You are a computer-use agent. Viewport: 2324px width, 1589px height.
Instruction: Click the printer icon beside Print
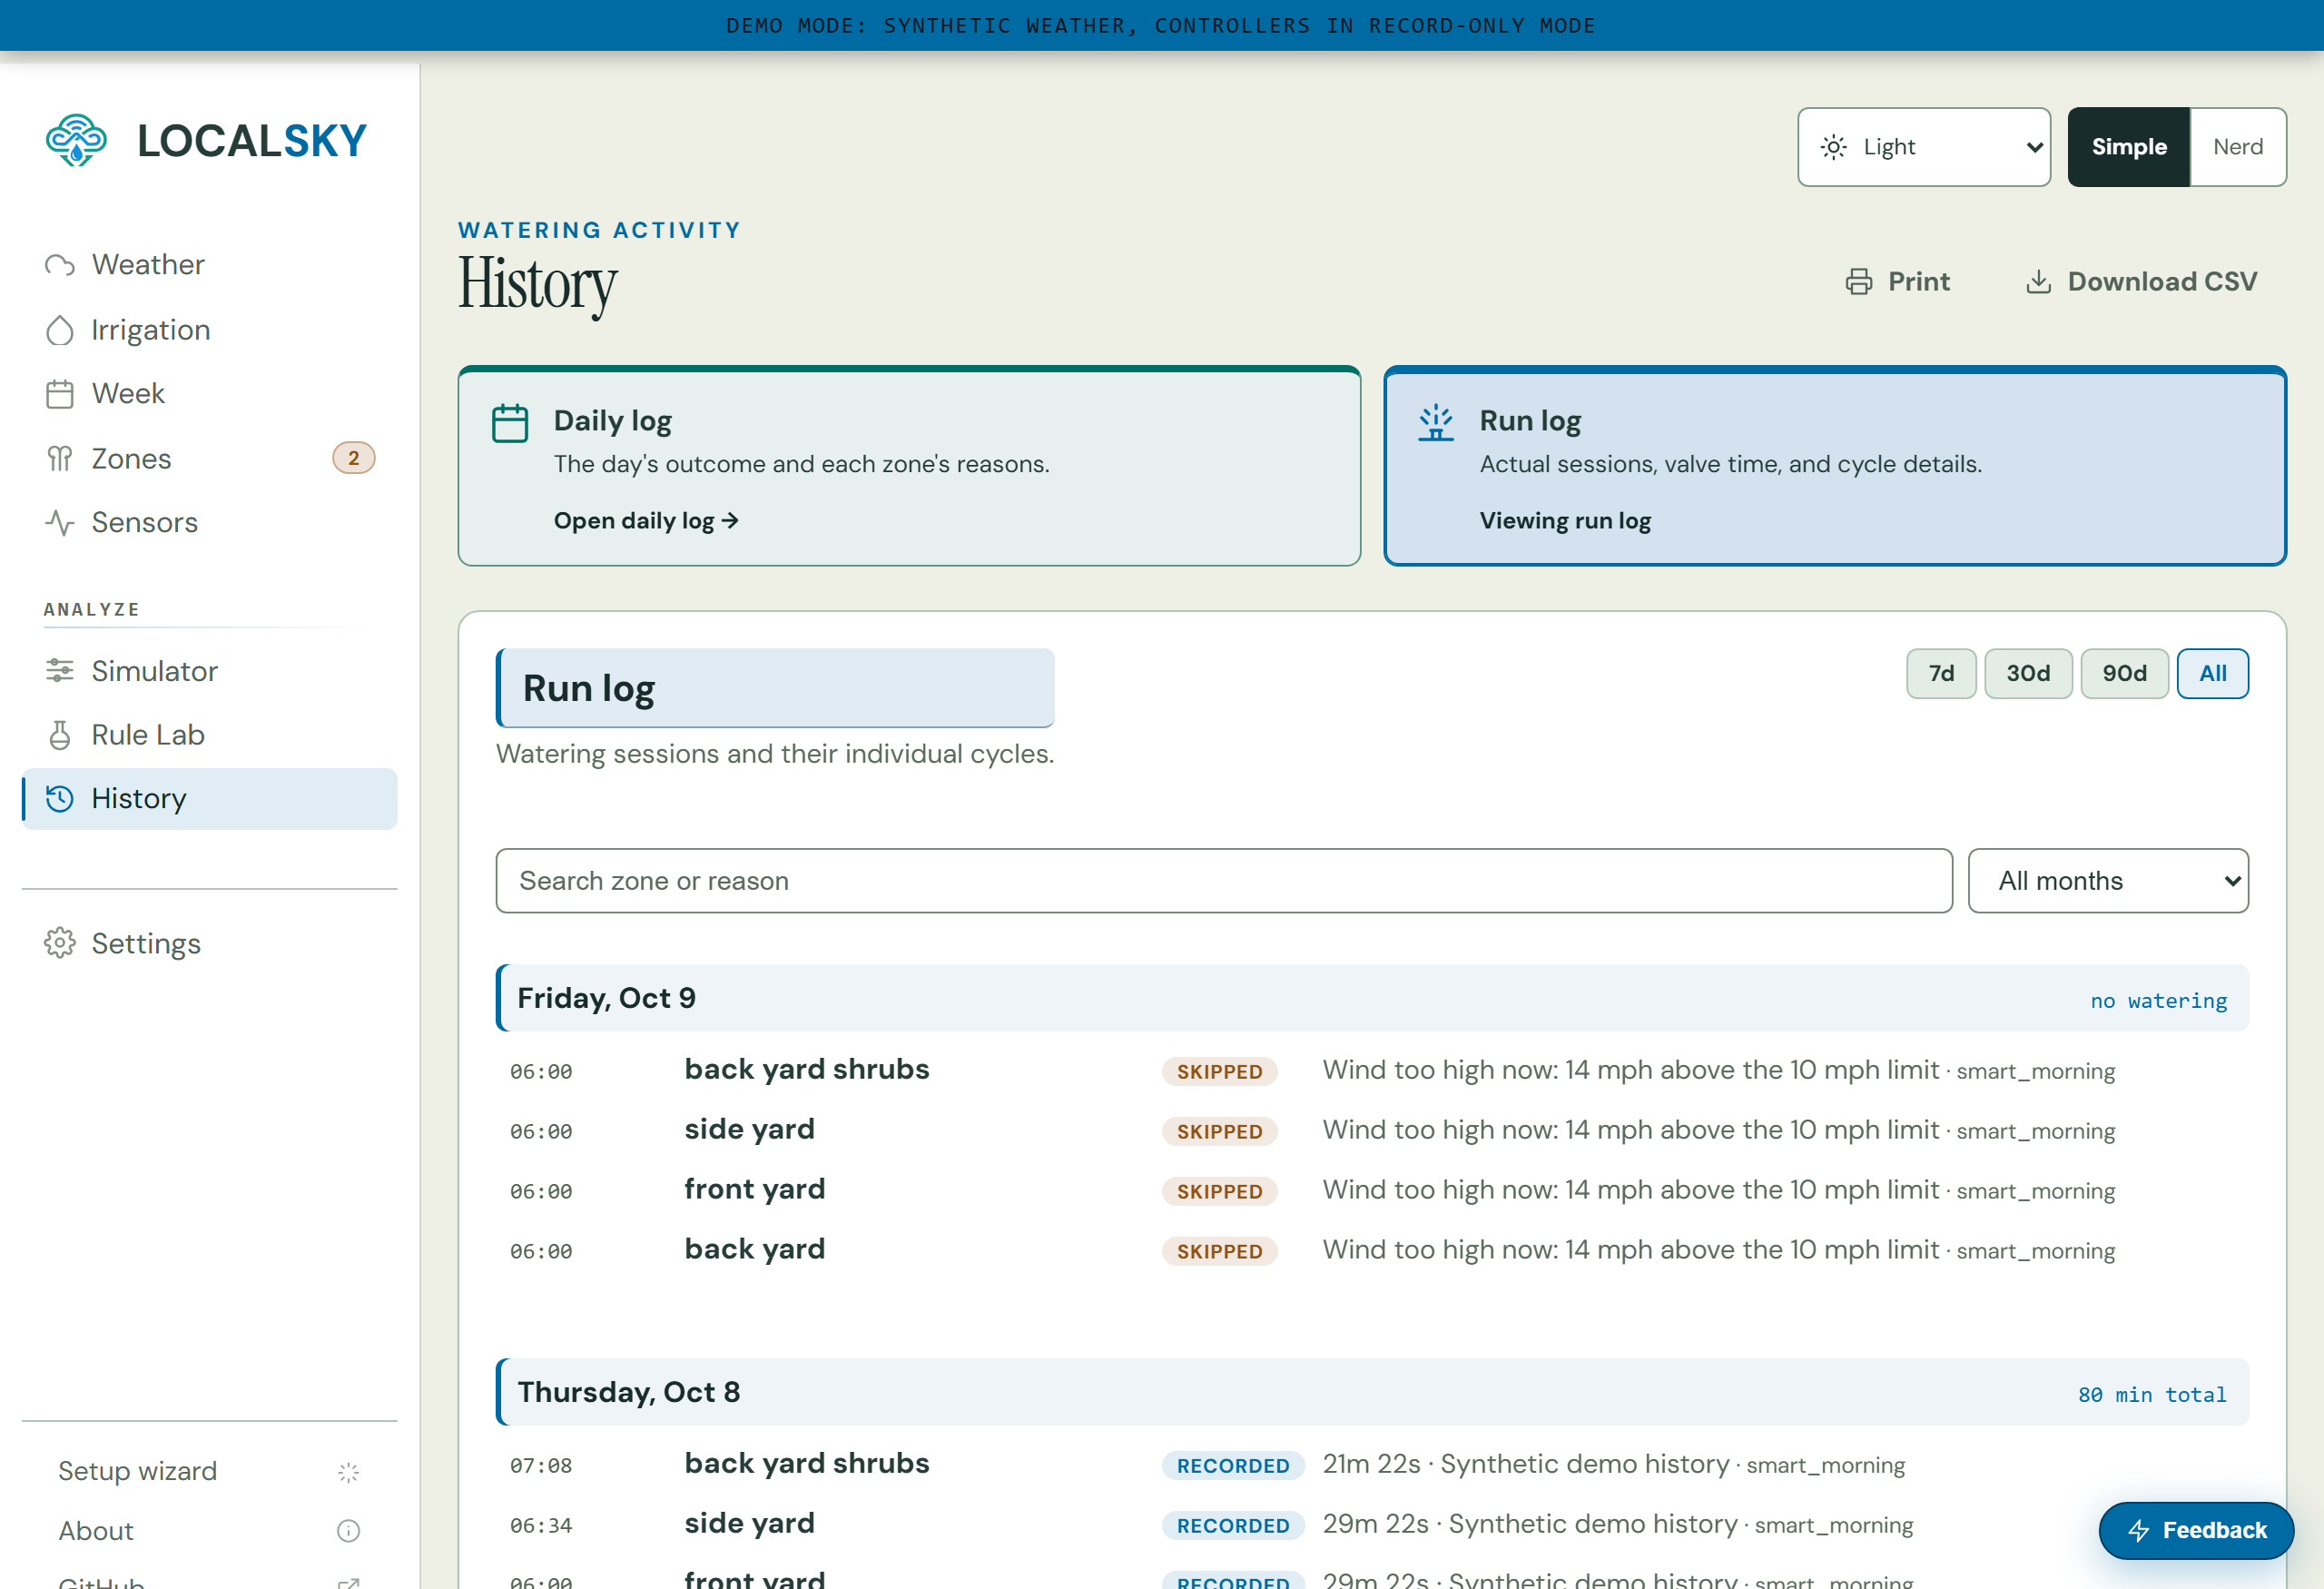click(x=1859, y=282)
